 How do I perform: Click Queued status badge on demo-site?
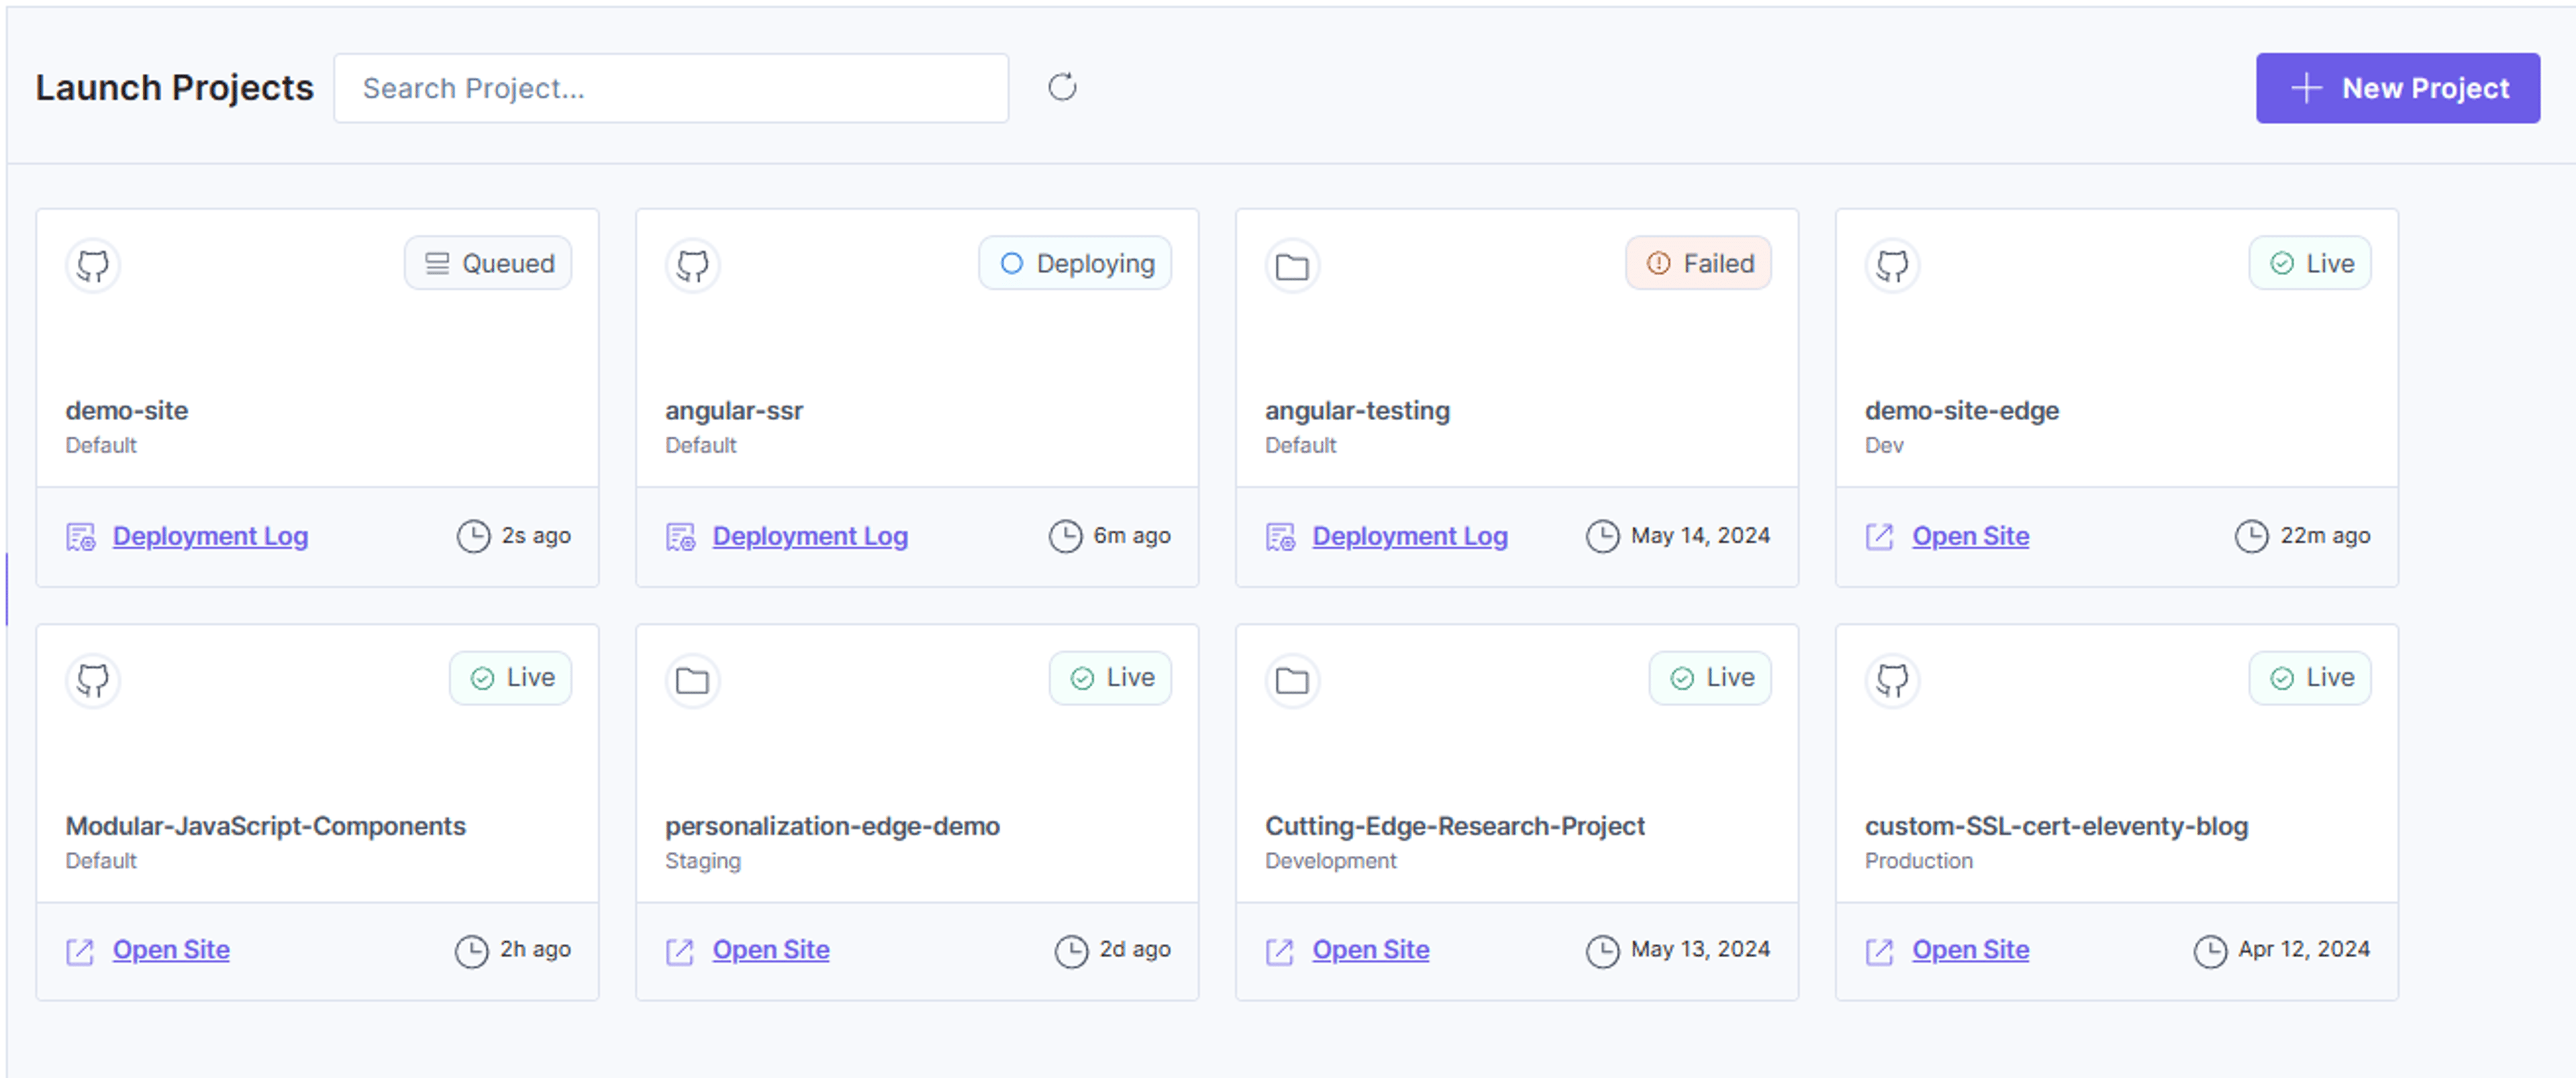(488, 263)
